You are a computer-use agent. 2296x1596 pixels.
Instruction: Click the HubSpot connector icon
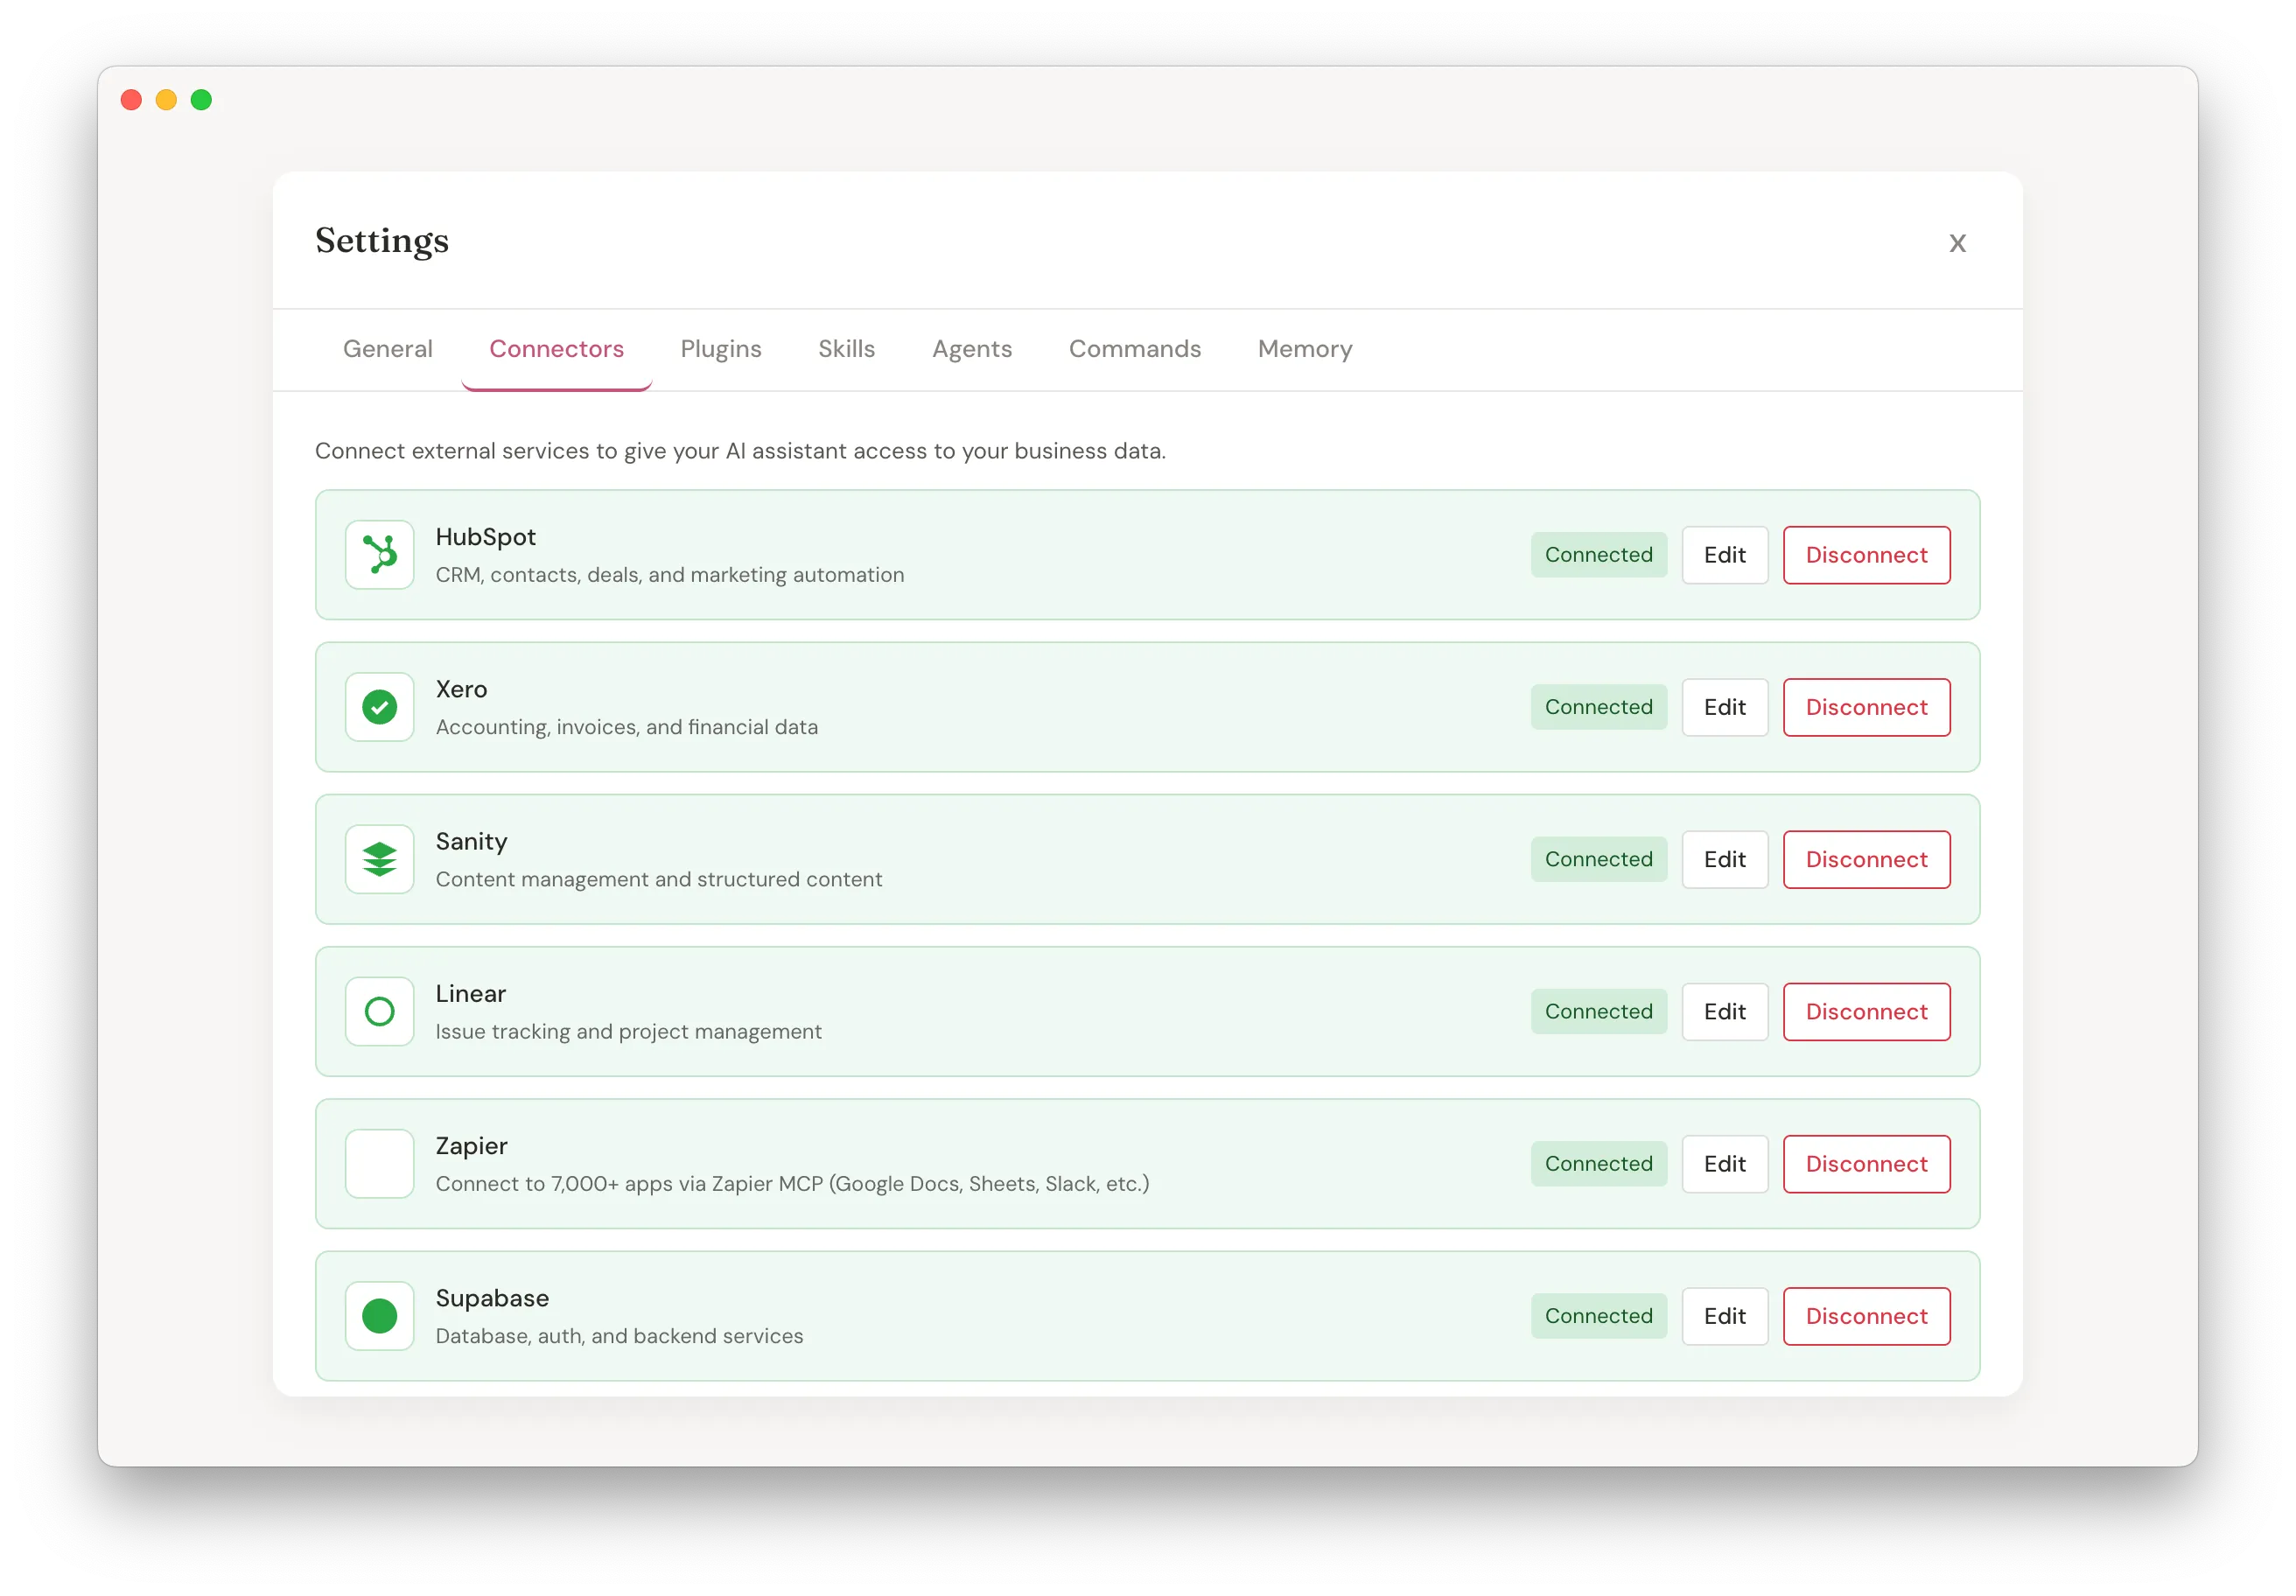click(x=379, y=554)
